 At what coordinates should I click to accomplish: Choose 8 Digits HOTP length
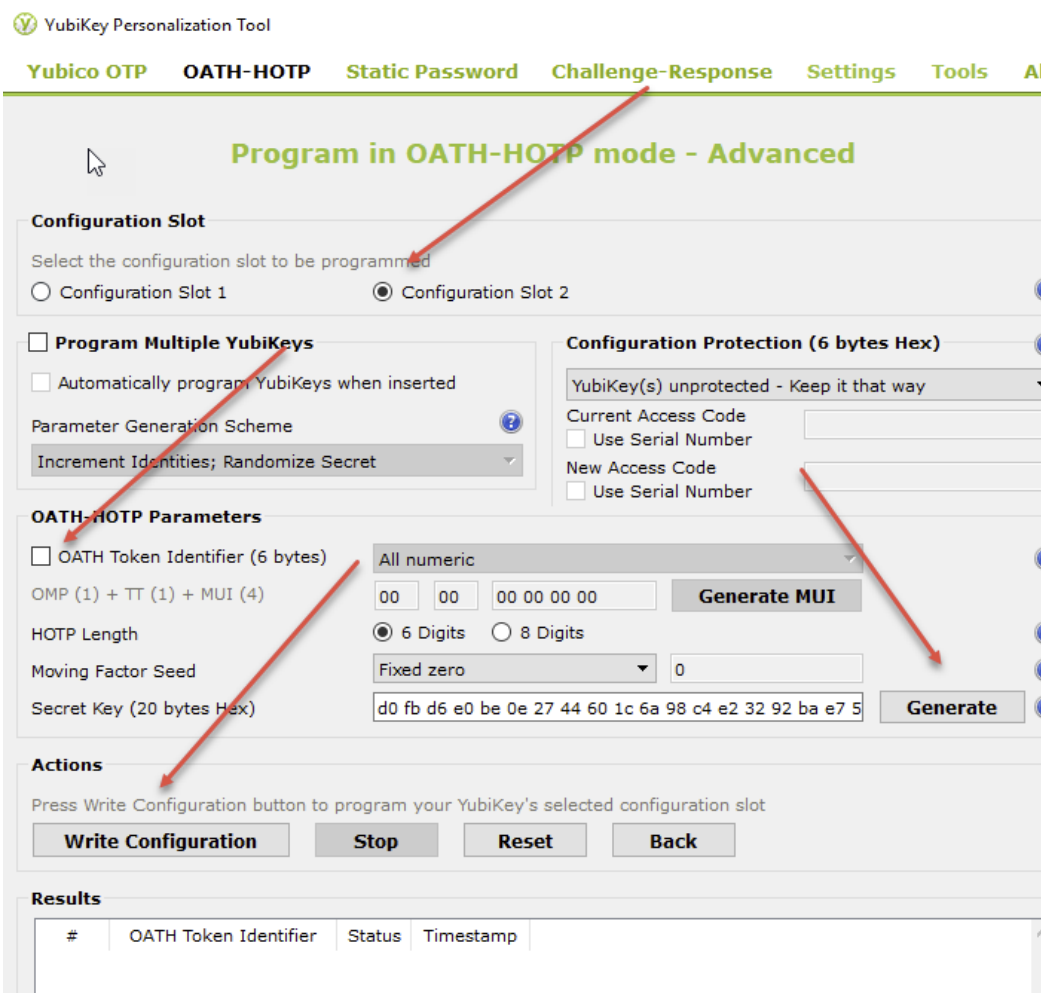pyautogui.click(x=501, y=633)
